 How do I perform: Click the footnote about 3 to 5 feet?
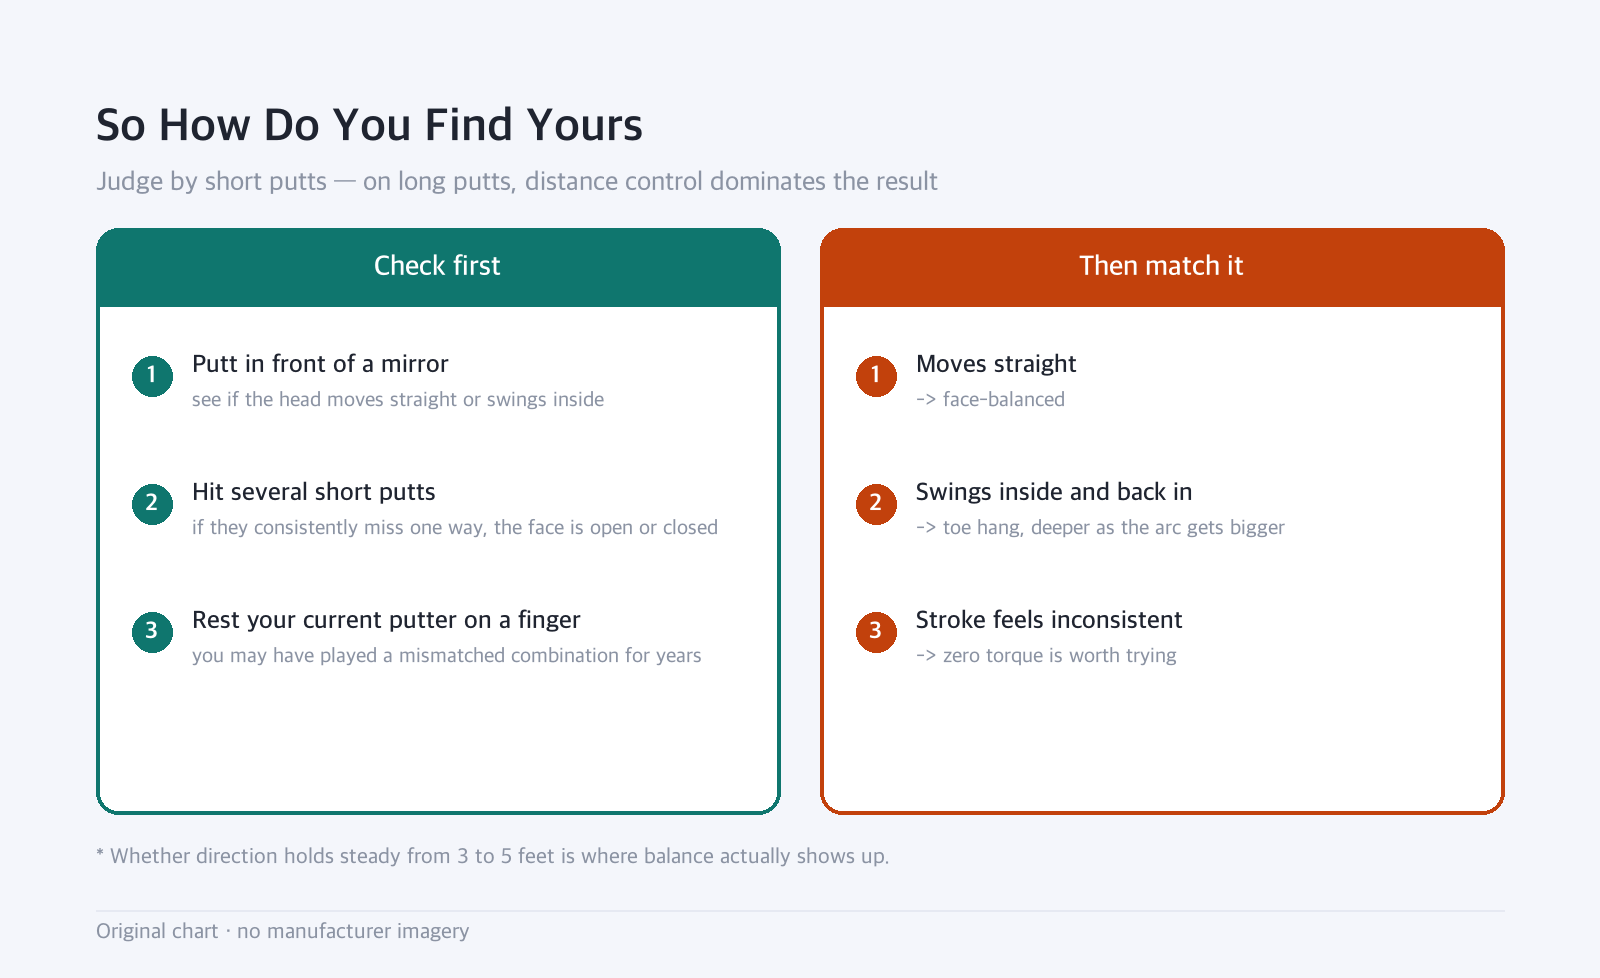point(492,856)
